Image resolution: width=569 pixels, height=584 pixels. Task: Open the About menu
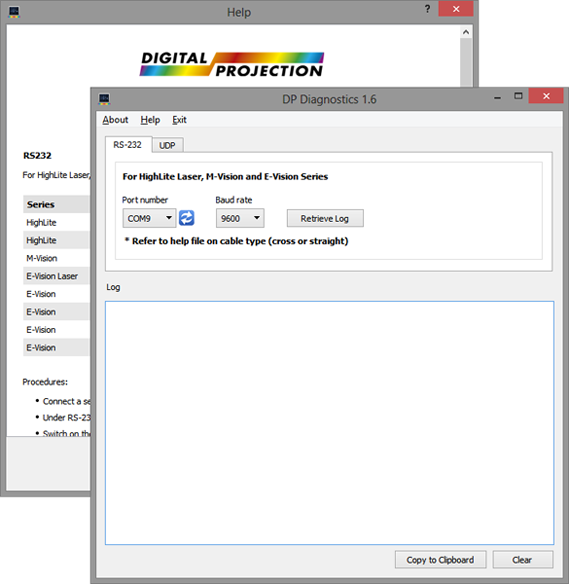tap(115, 120)
